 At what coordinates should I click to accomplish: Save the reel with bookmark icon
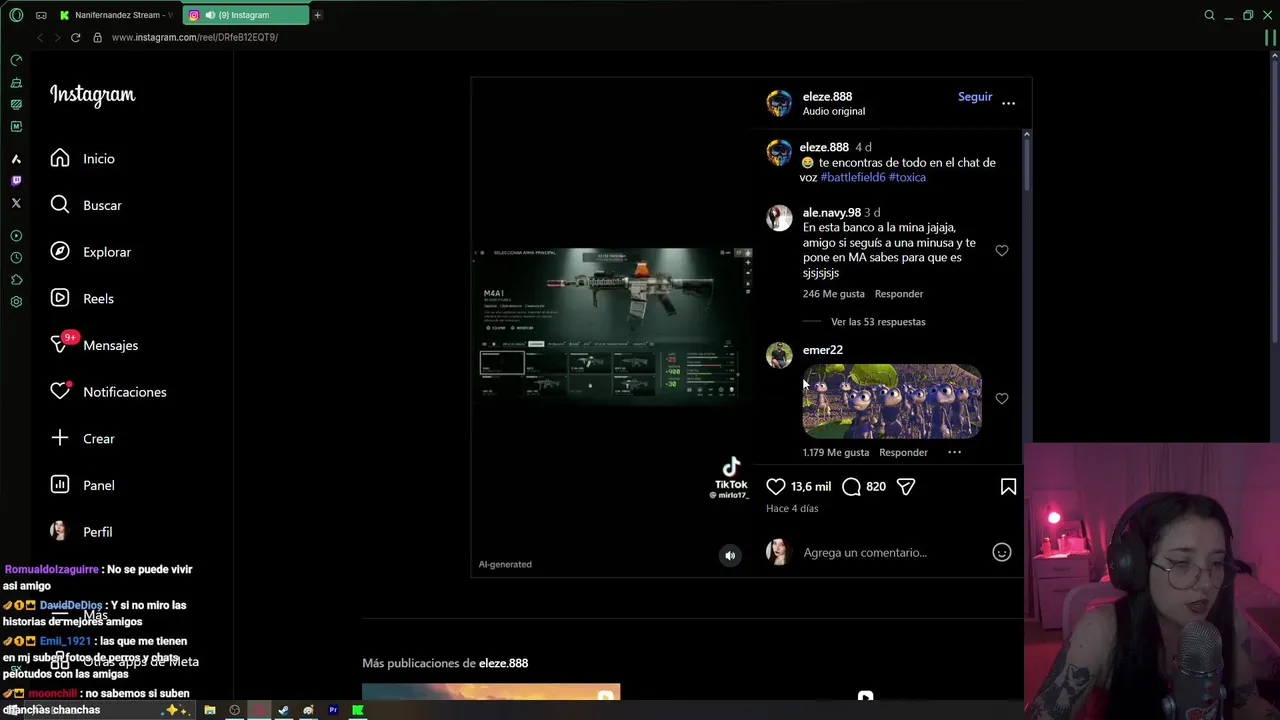[1008, 486]
